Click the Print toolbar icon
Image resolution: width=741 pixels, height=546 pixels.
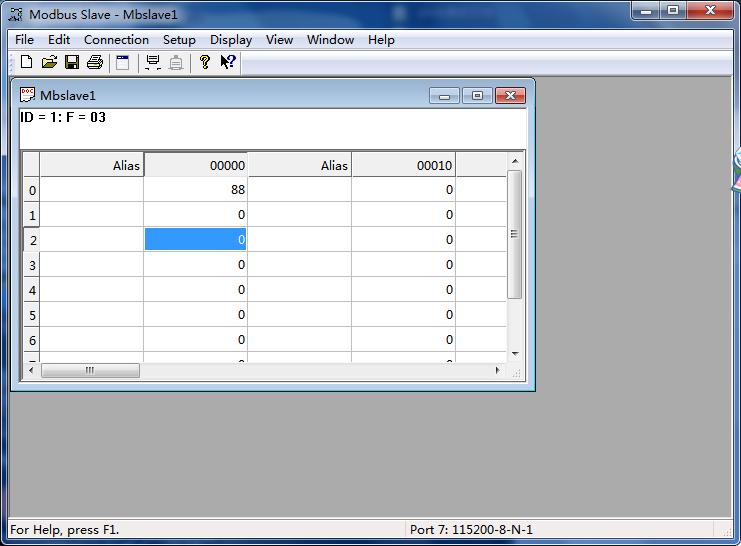(95, 63)
